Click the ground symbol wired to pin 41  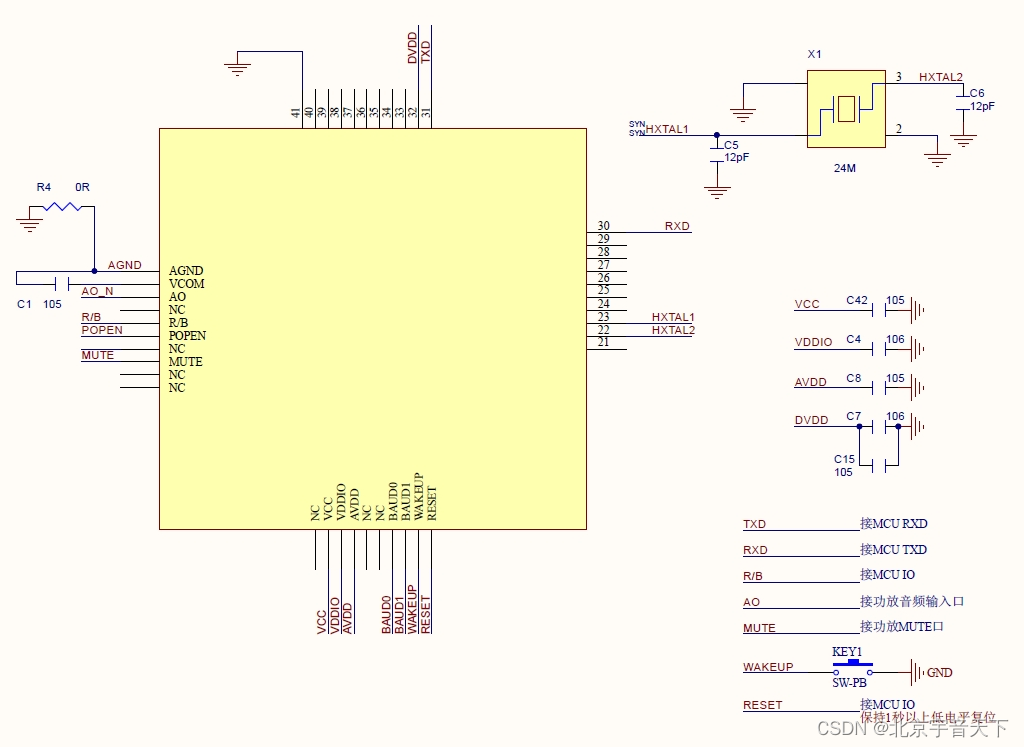click(x=237, y=69)
